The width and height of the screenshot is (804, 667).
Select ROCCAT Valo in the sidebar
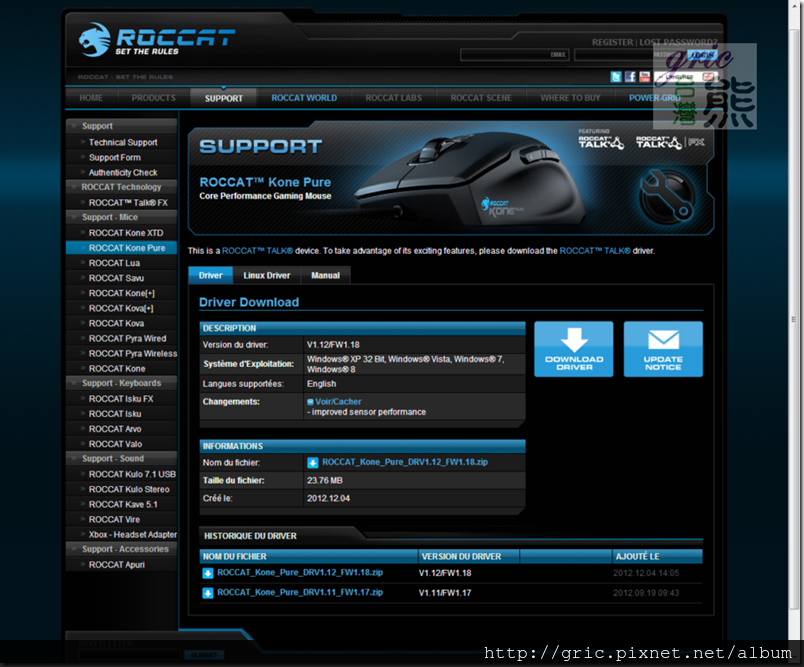[115, 444]
